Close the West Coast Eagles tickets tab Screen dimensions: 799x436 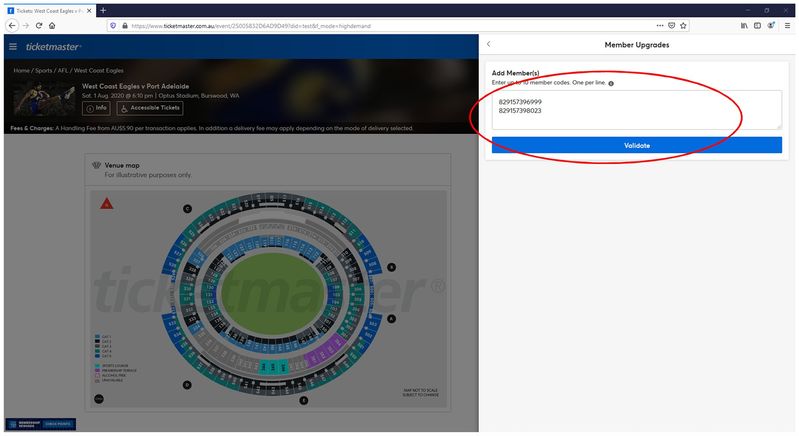point(89,10)
